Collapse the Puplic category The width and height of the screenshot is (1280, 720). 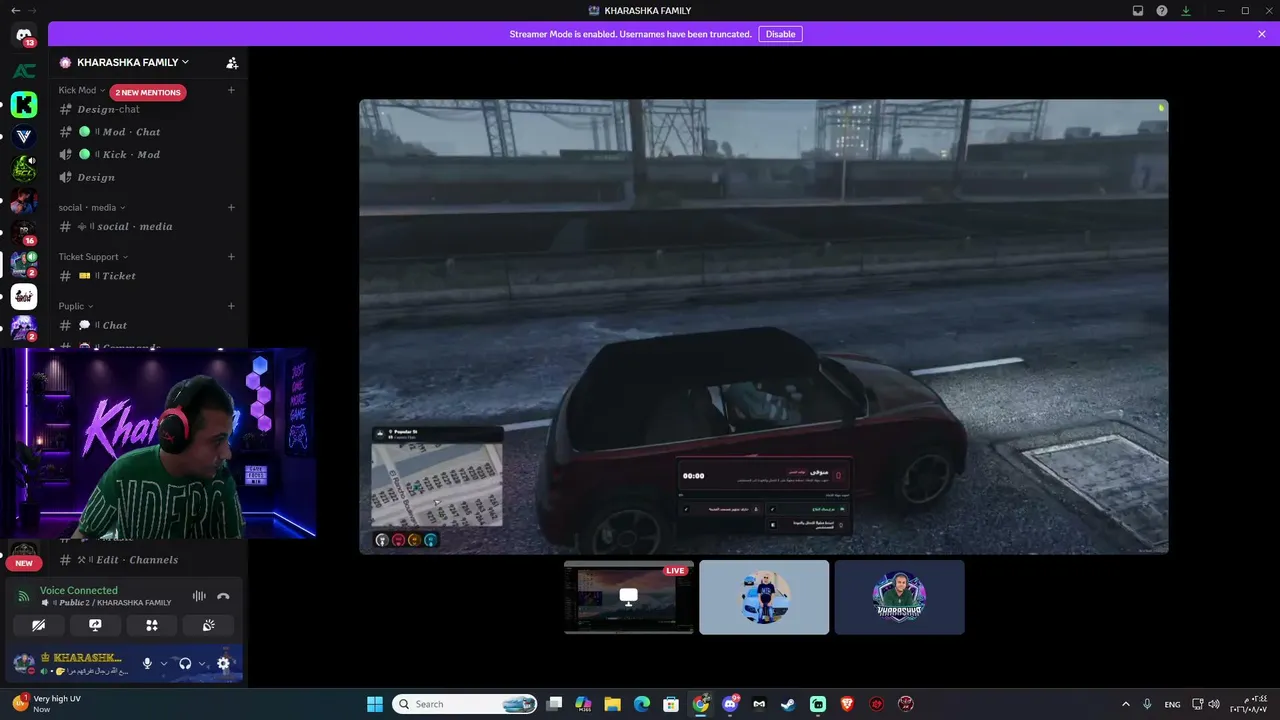76,306
